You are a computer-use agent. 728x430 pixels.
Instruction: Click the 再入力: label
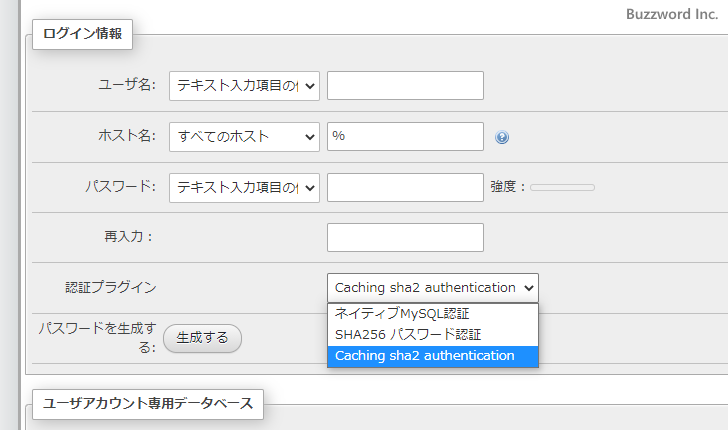(128, 237)
